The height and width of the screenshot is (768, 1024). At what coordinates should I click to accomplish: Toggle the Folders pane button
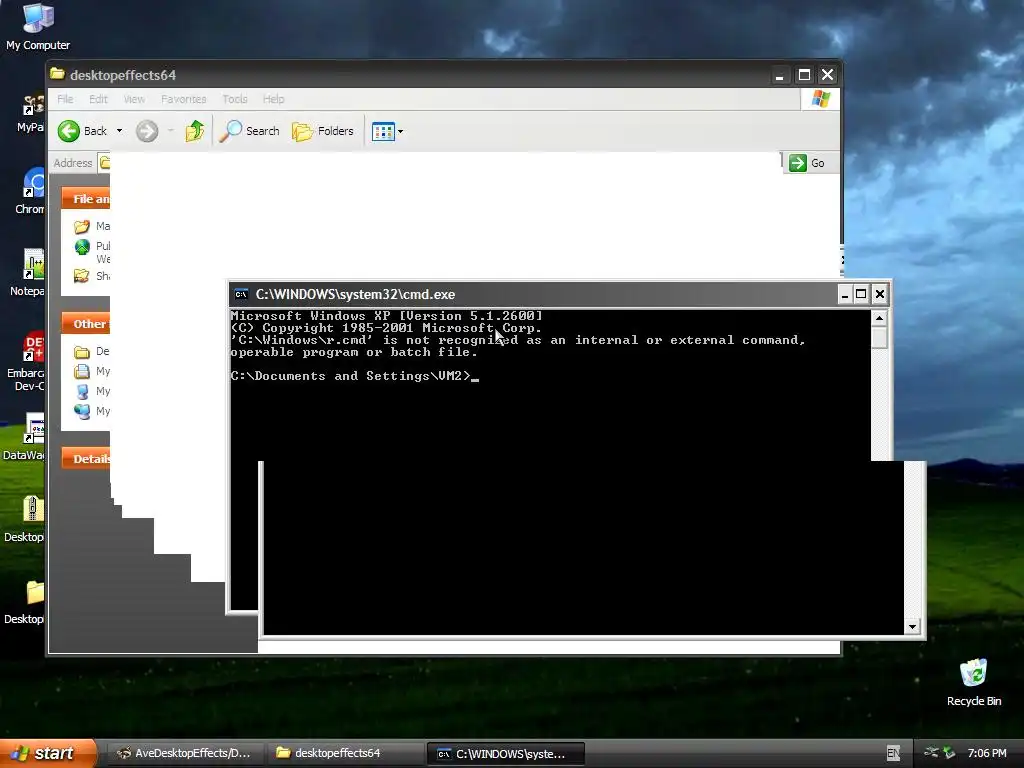tap(323, 131)
